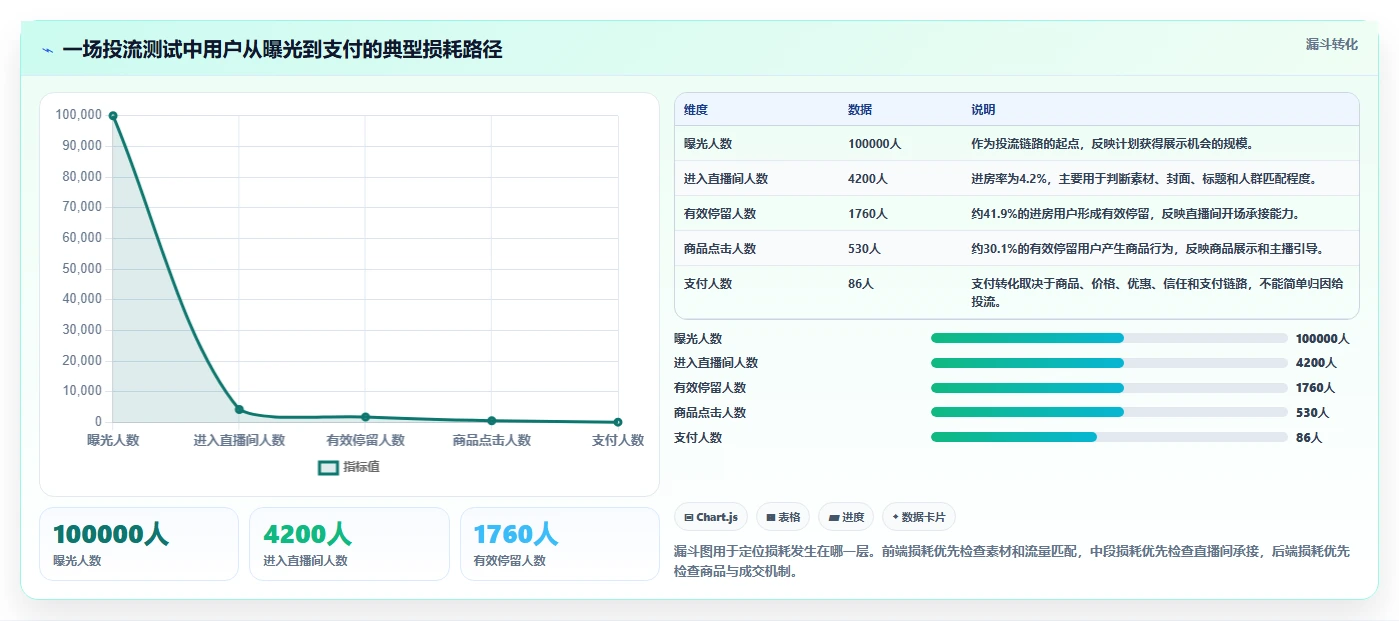
Task: Click the footer note starting 漏斗图用于定位损耗
Action: (1012, 562)
